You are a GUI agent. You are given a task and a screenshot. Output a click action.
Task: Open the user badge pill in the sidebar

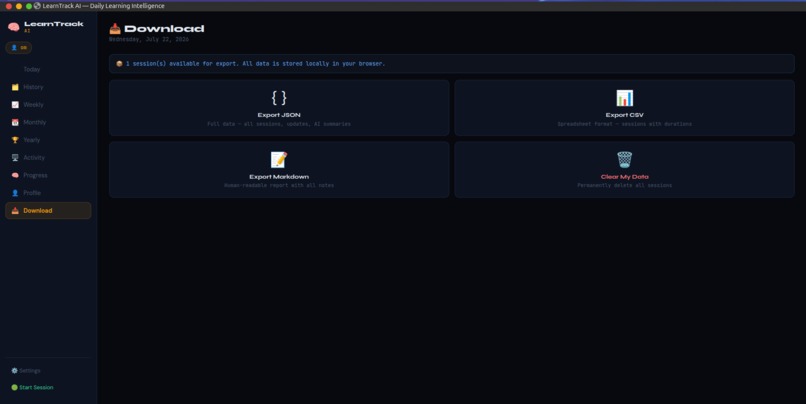19,48
